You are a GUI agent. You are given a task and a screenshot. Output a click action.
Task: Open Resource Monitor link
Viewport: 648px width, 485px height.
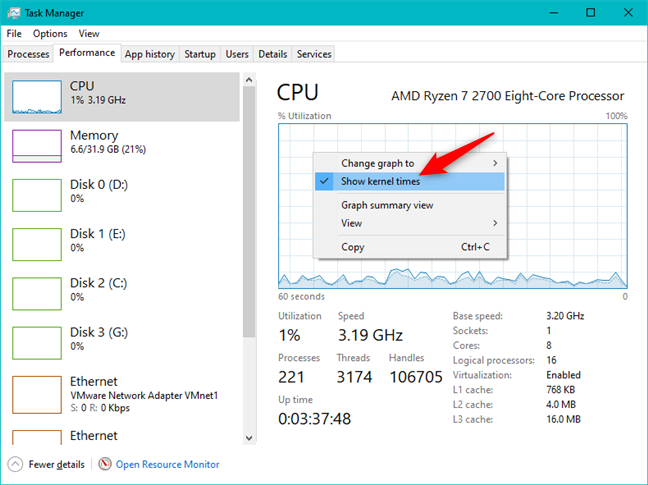coord(167,464)
